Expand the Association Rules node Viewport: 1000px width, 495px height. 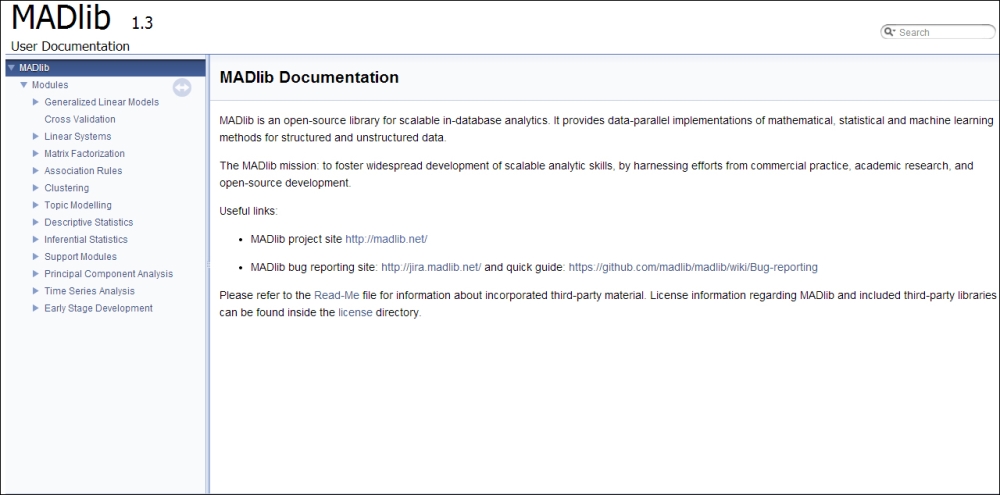(36, 171)
